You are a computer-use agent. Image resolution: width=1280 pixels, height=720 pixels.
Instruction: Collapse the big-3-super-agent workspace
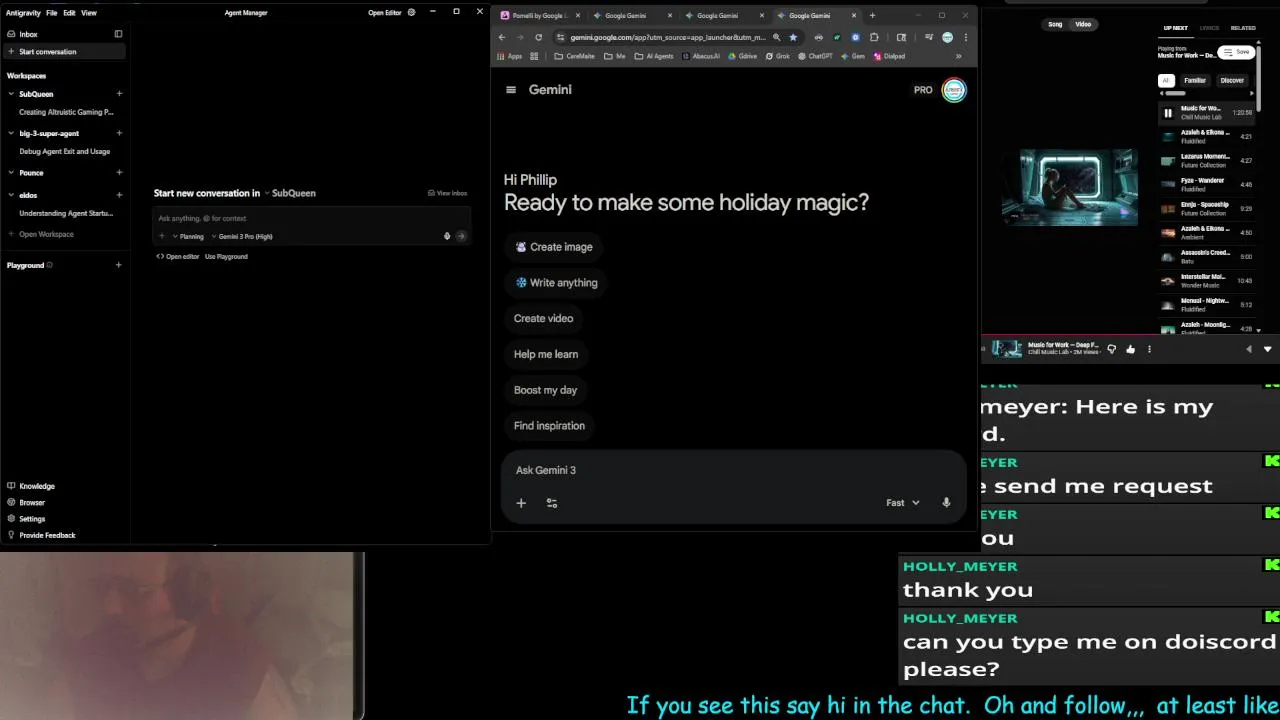11,133
